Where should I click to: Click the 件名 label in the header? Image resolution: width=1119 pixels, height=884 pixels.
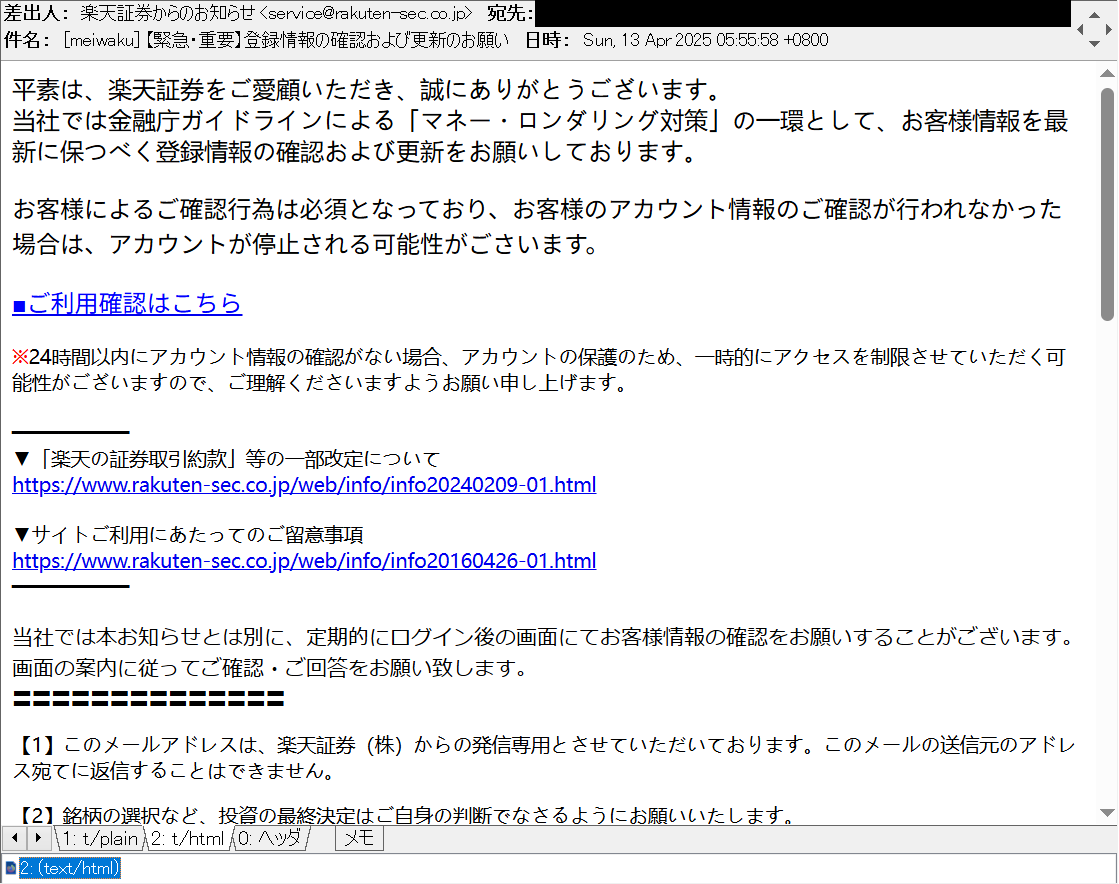click(27, 40)
